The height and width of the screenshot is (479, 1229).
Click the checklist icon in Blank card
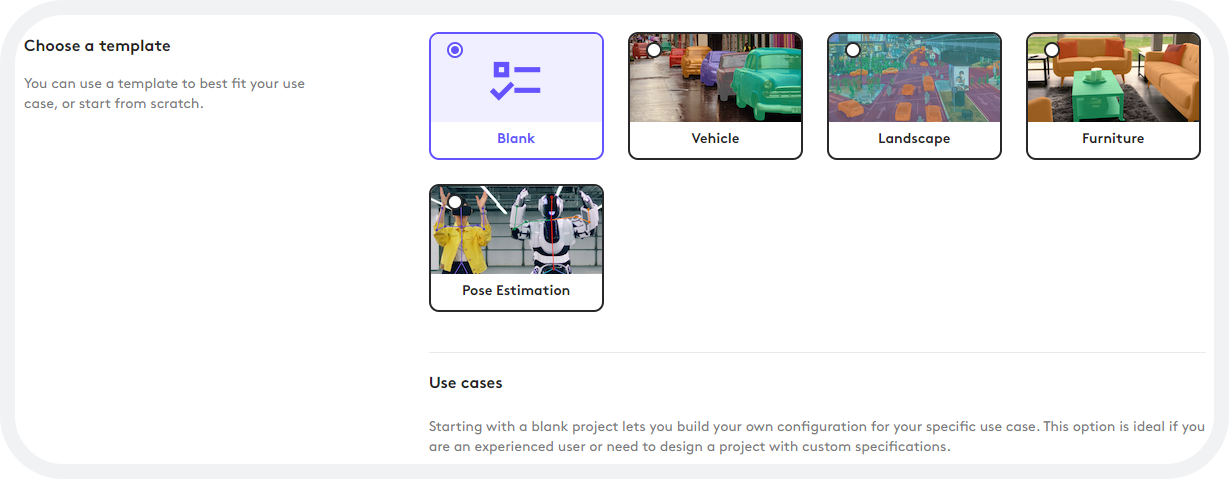tap(515, 81)
